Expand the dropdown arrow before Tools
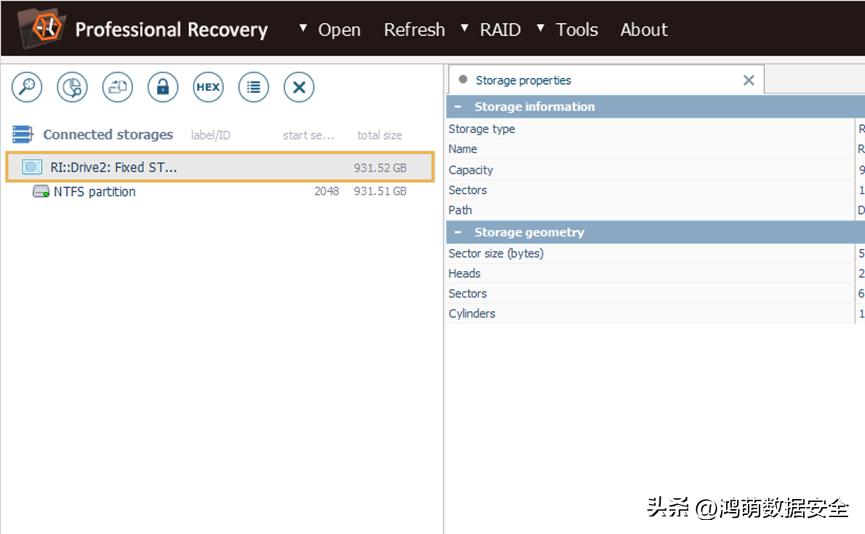 pos(541,28)
